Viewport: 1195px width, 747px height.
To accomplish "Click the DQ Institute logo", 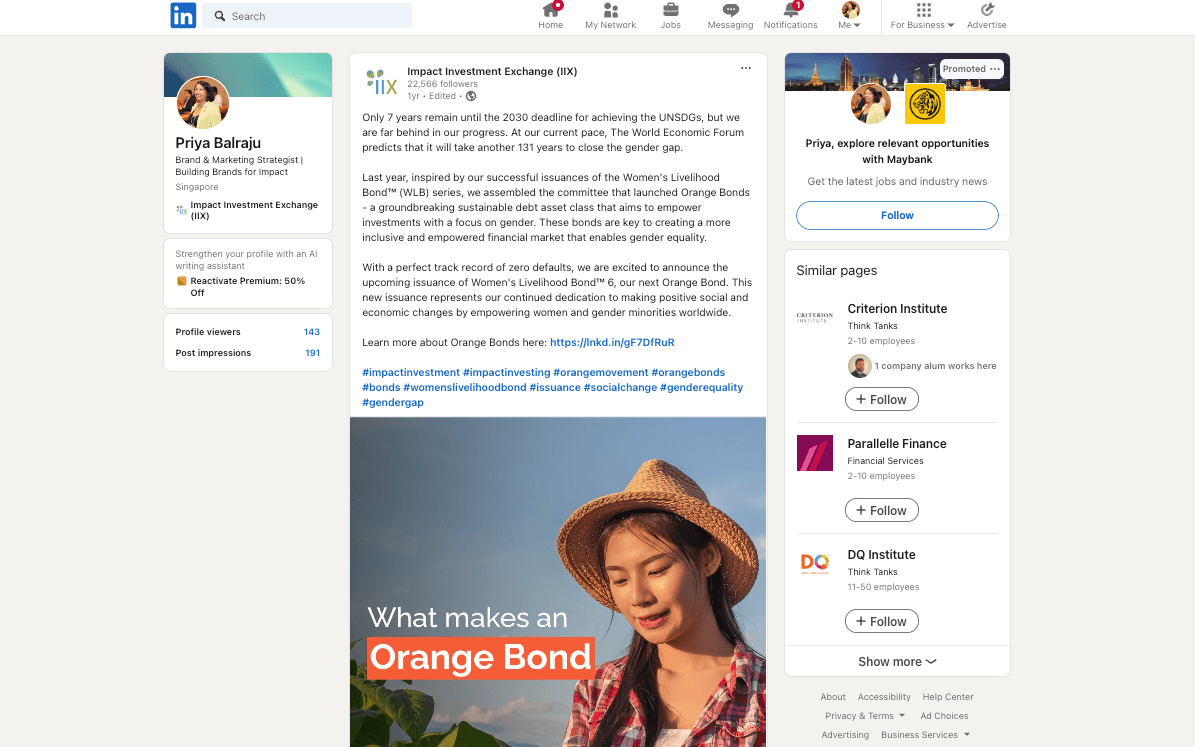I will pyautogui.click(x=815, y=564).
